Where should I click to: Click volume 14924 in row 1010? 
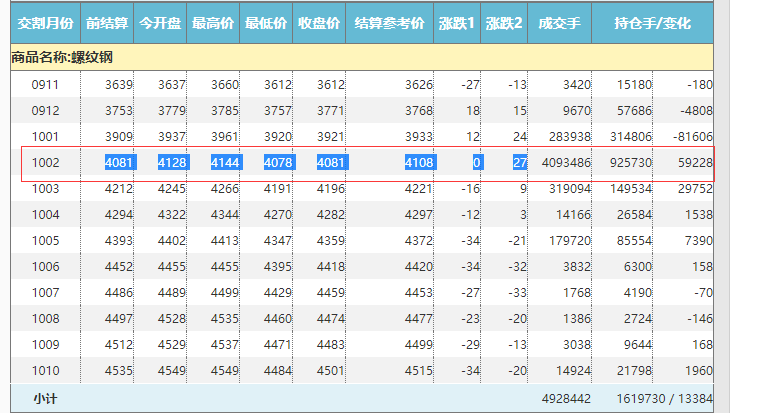[573, 371]
